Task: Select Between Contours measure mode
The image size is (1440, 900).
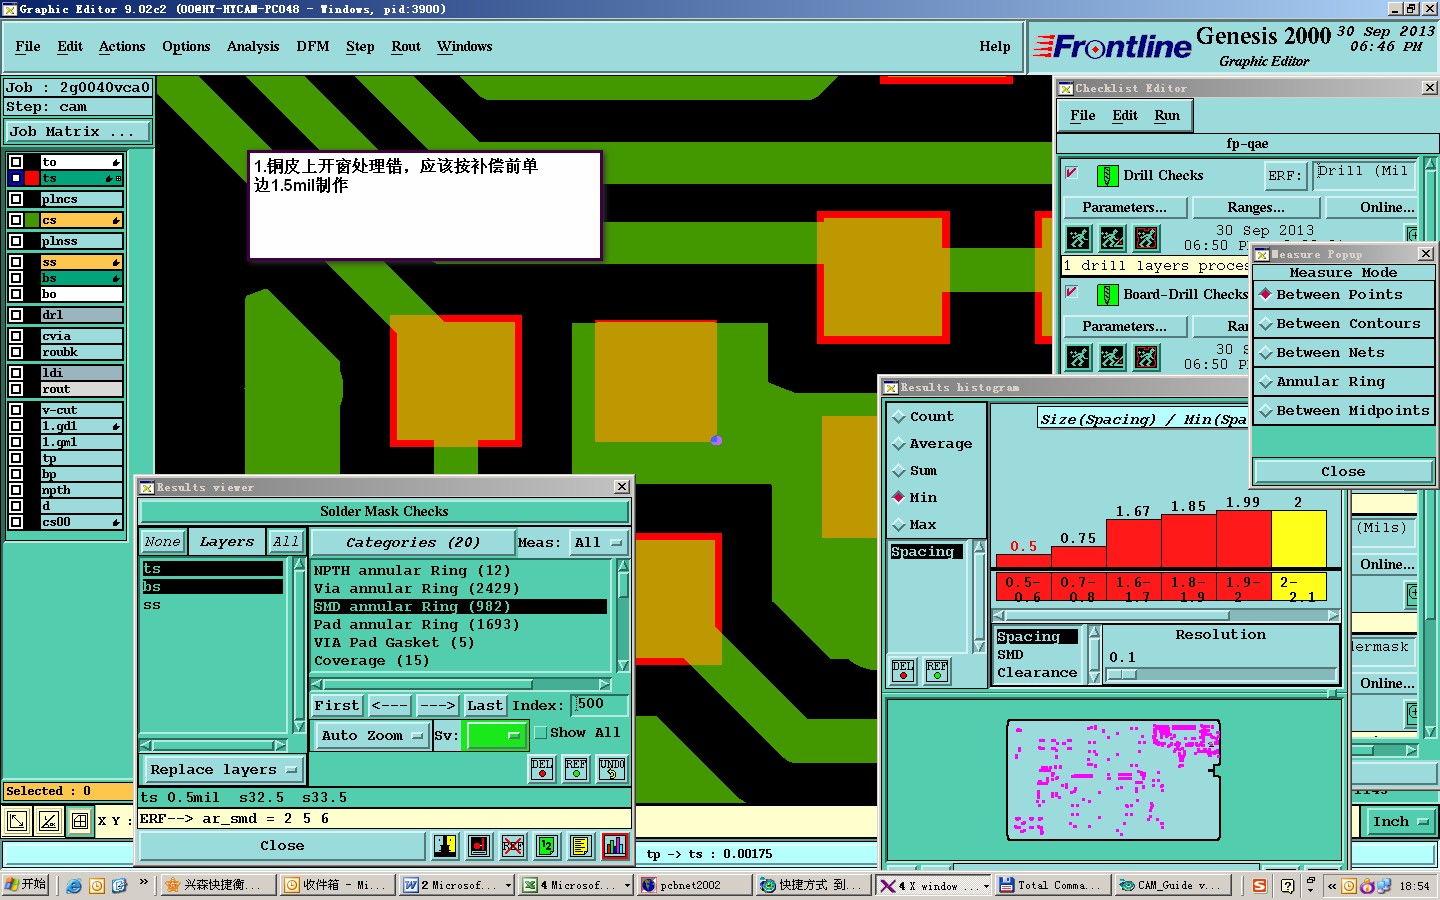Action: click(1343, 324)
